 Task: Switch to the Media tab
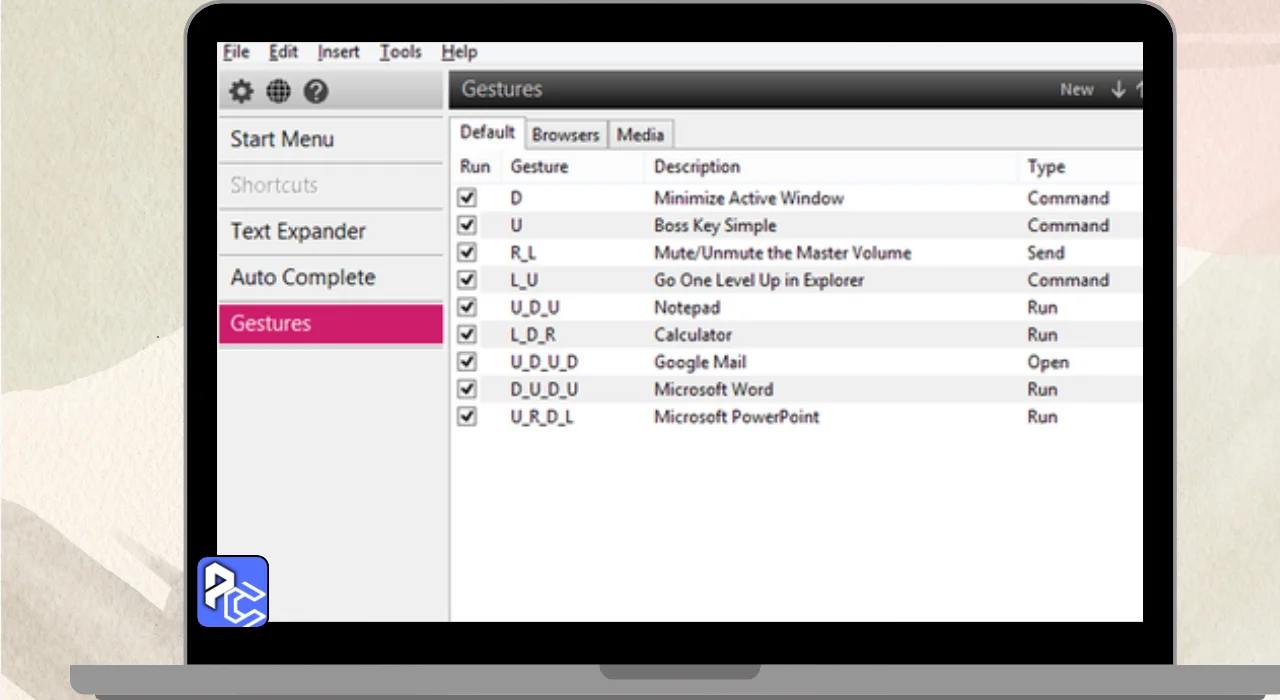(x=640, y=135)
